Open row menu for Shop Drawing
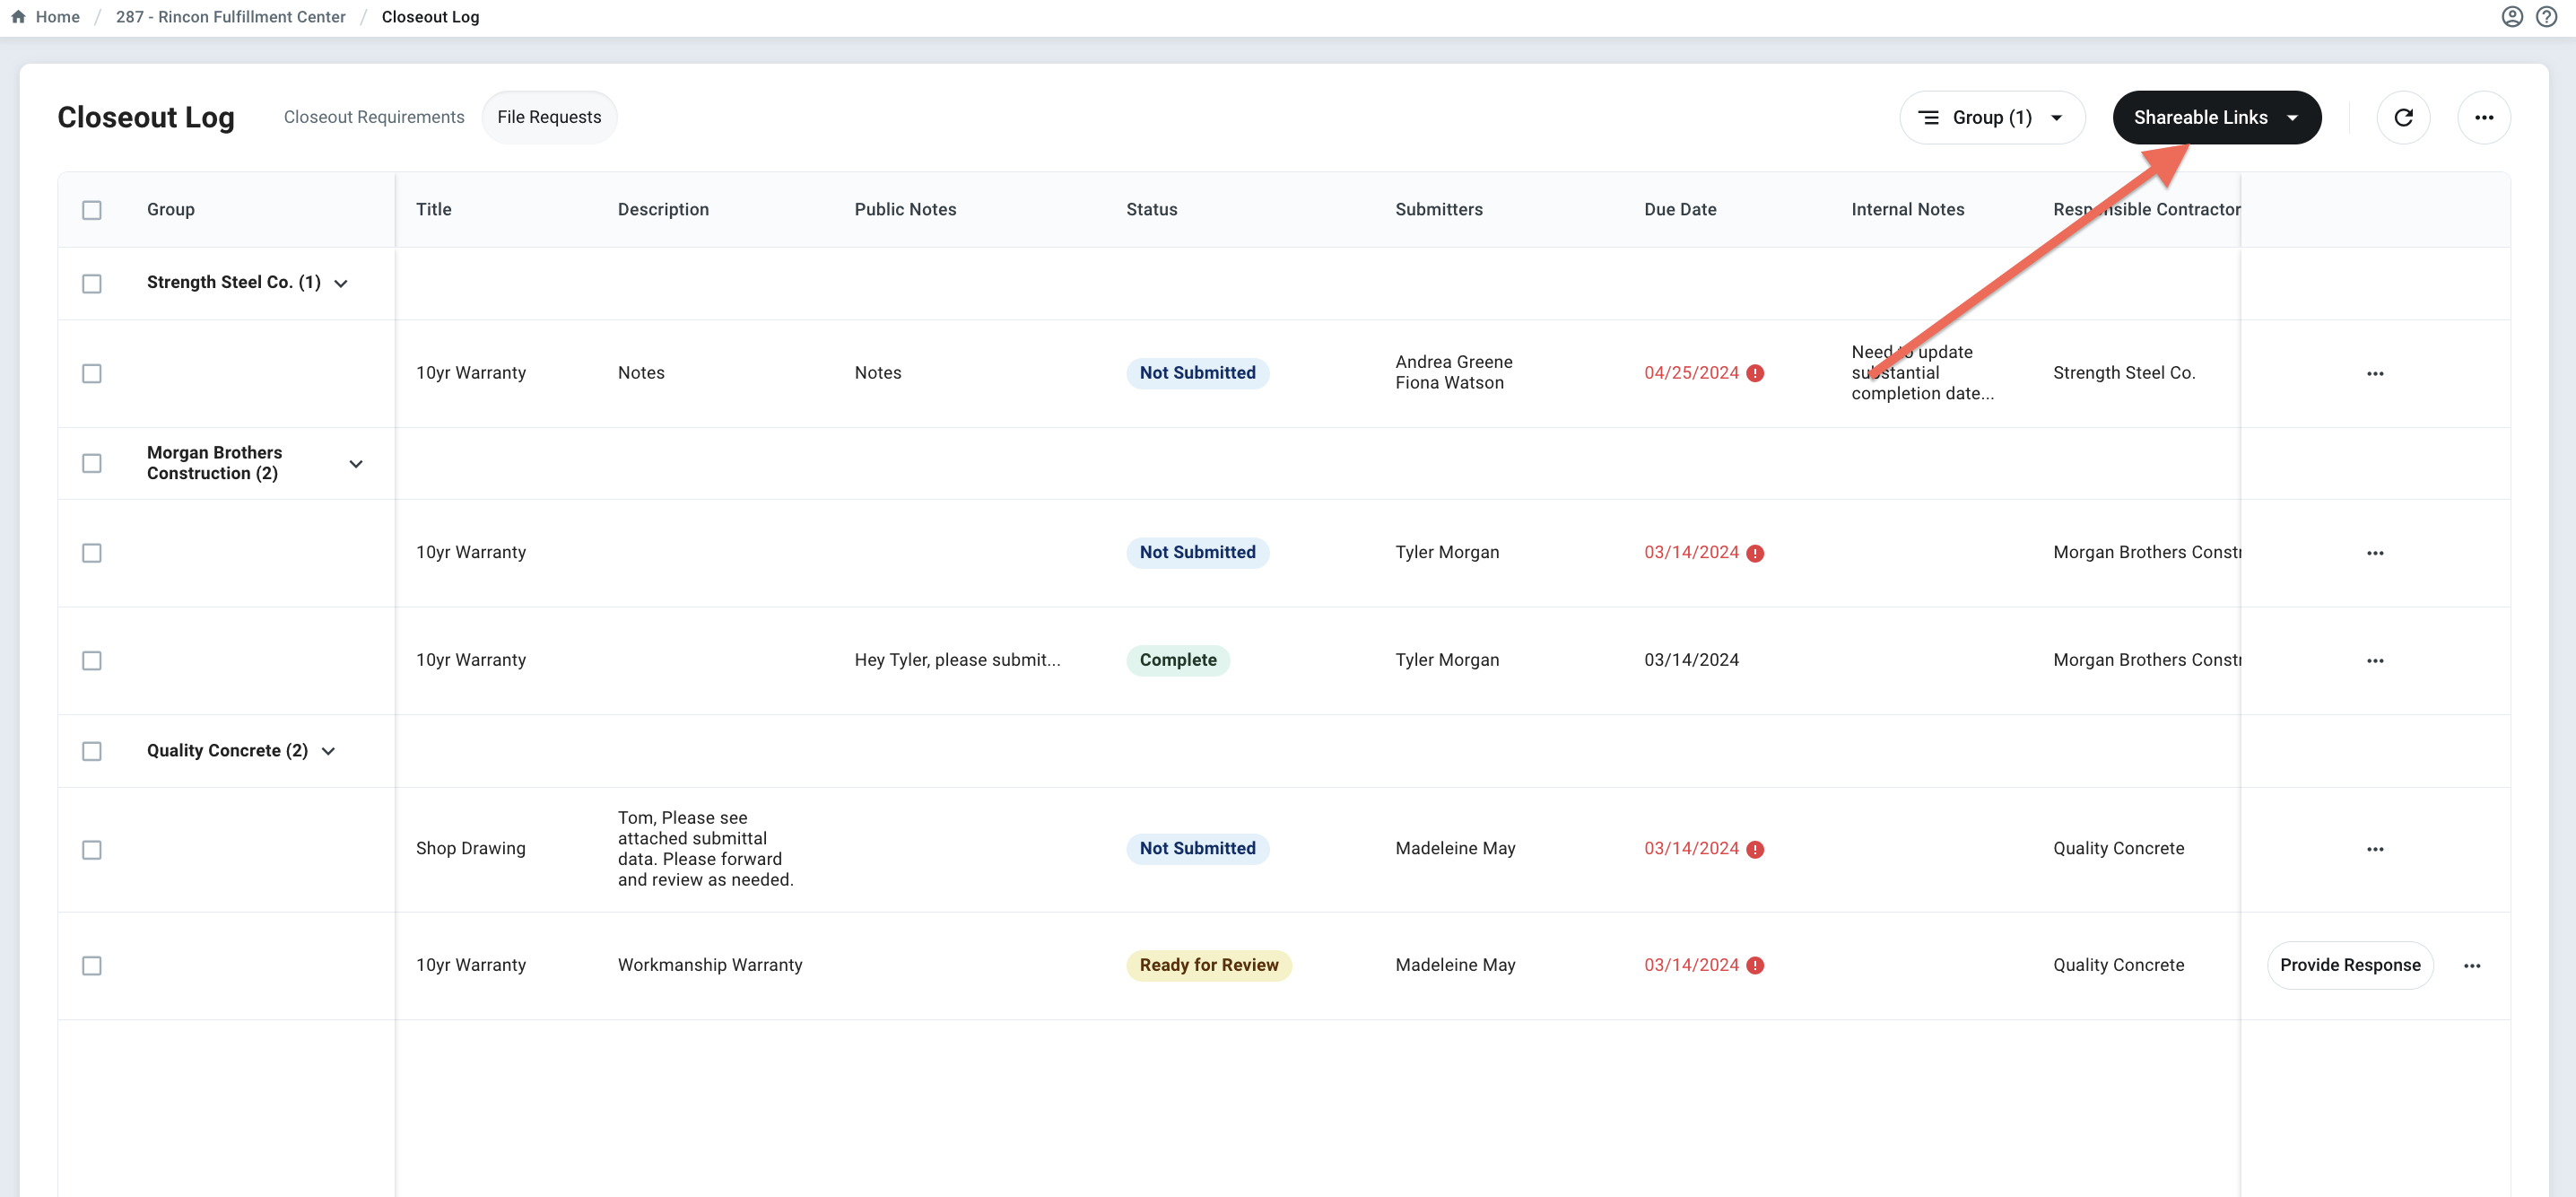 [x=2375, y=849]
